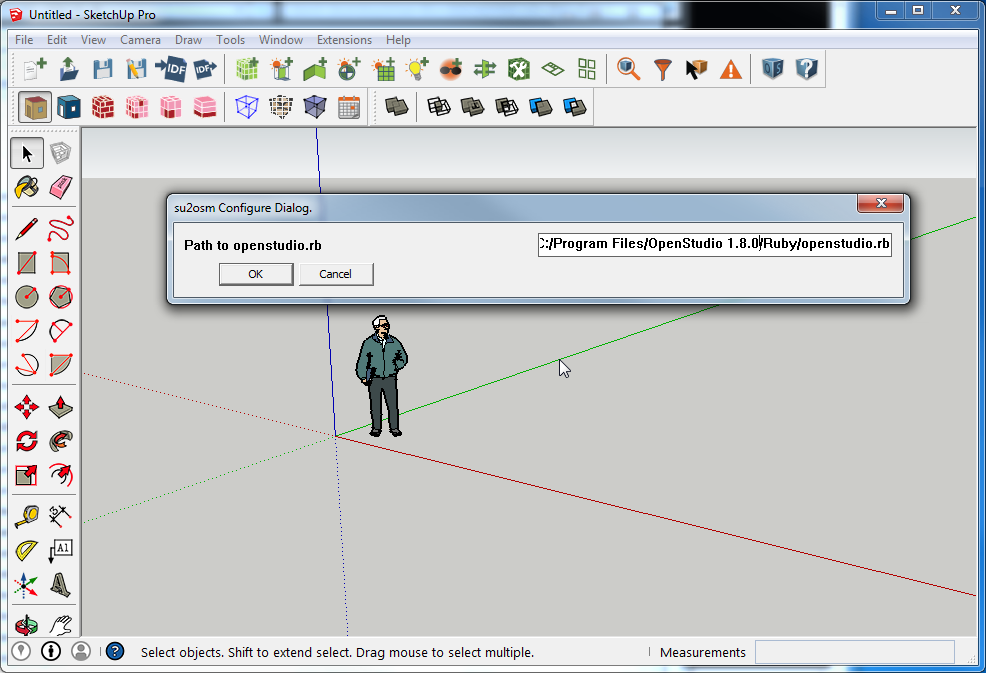Click the Open OpenStudio model icon
The width and height of the screenshot is (986, 673).
(69, 69)
